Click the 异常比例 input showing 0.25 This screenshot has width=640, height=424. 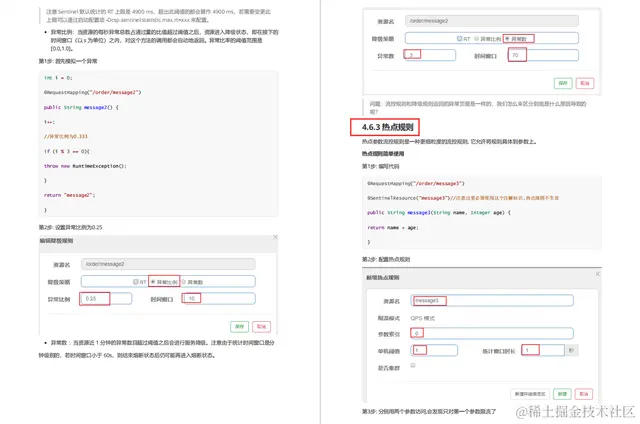tap(106, 299)
